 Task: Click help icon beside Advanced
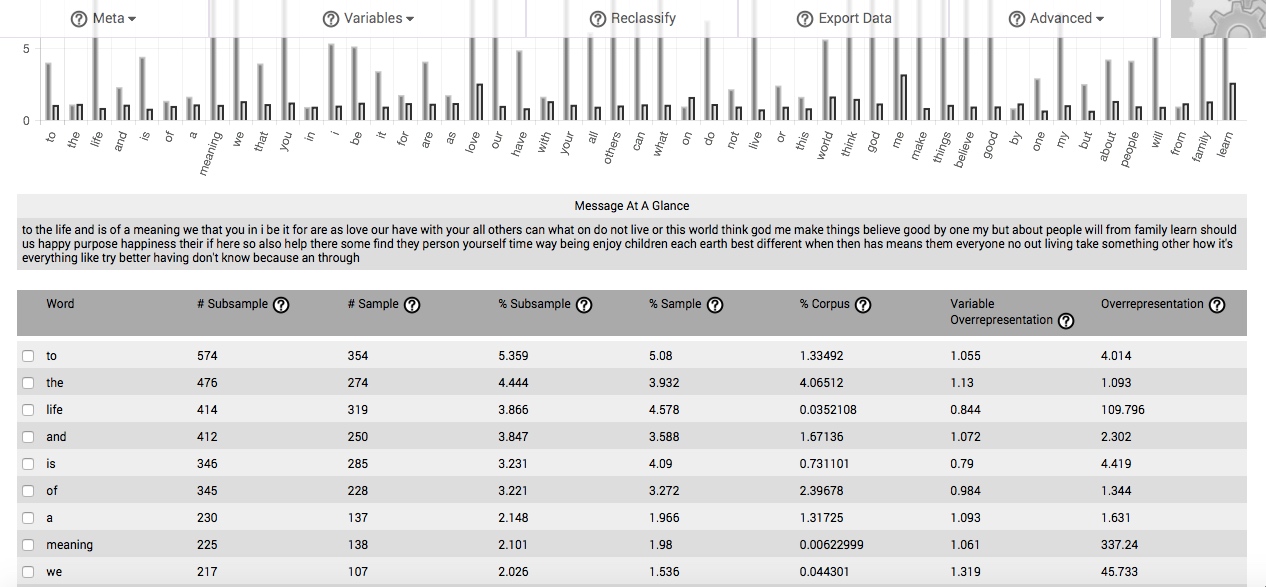pos(1017,19)
